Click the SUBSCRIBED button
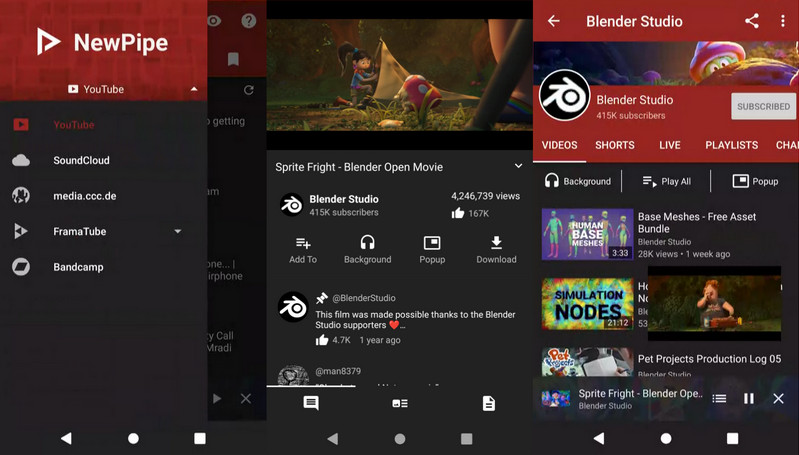Screen dimensions: 799x455 pos(763,106)
